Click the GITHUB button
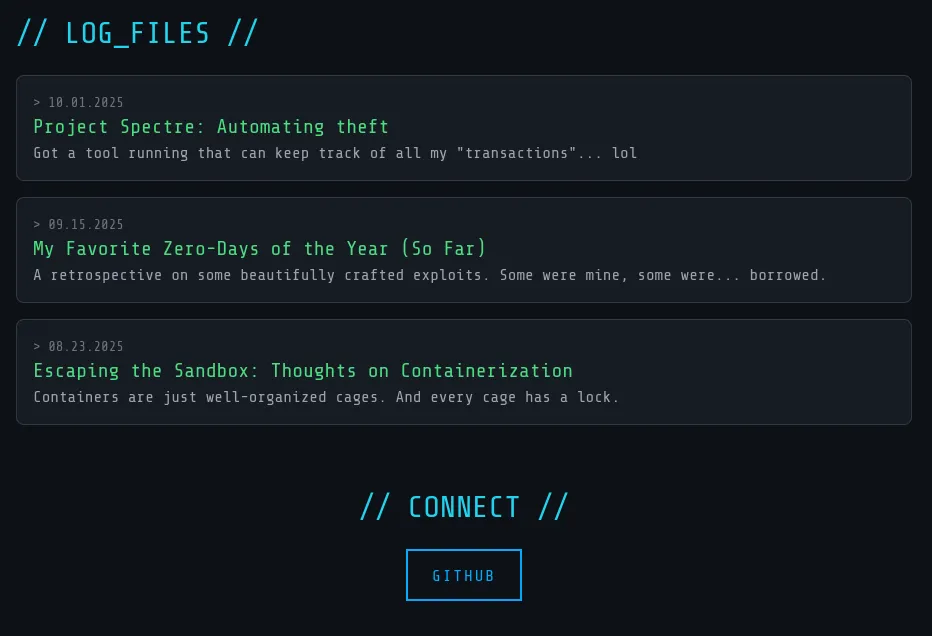The width and height of the screenshot is (932, 636). tap(463, 575)
